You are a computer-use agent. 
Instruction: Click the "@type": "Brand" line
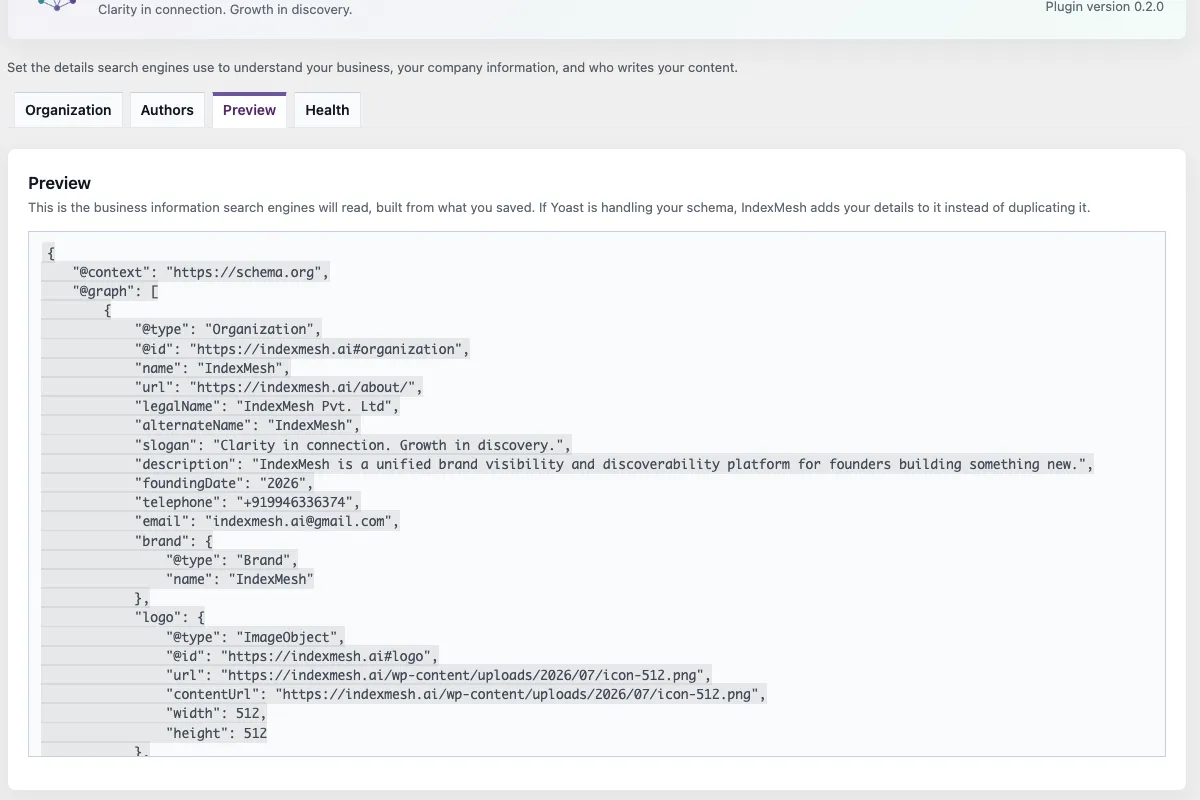point(232,560)
